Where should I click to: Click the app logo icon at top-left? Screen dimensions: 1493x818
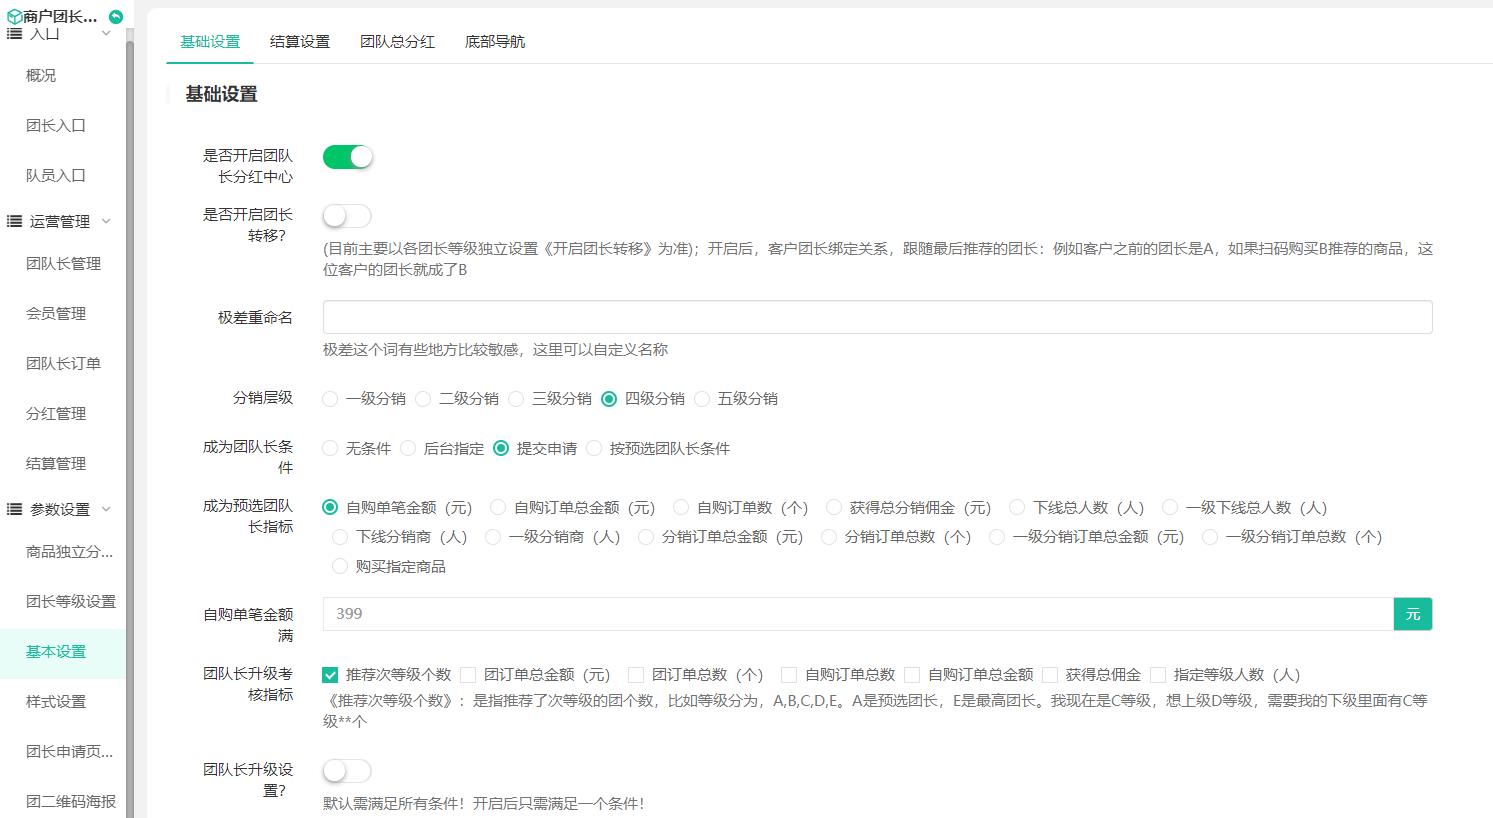[x=15, y=16]
